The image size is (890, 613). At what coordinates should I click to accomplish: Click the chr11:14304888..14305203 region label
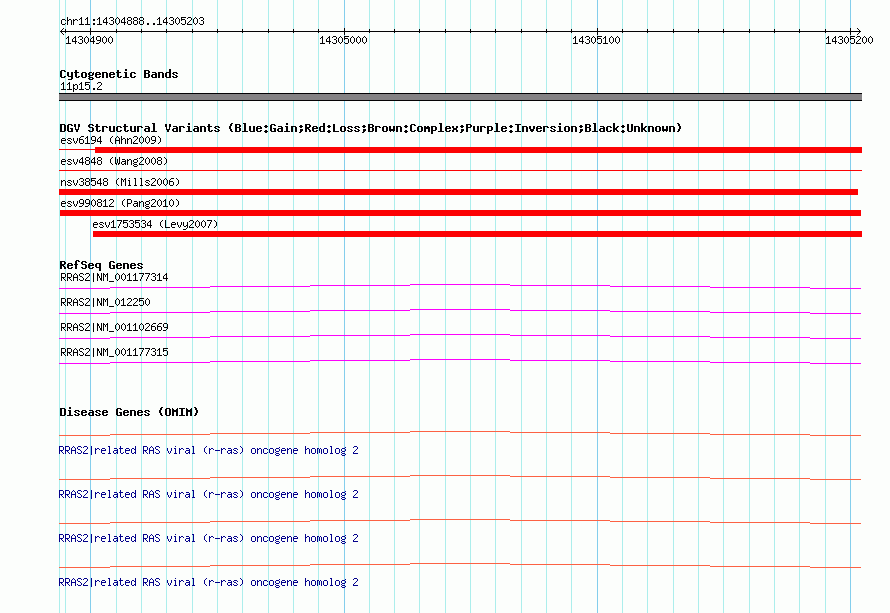coord(132,21)
